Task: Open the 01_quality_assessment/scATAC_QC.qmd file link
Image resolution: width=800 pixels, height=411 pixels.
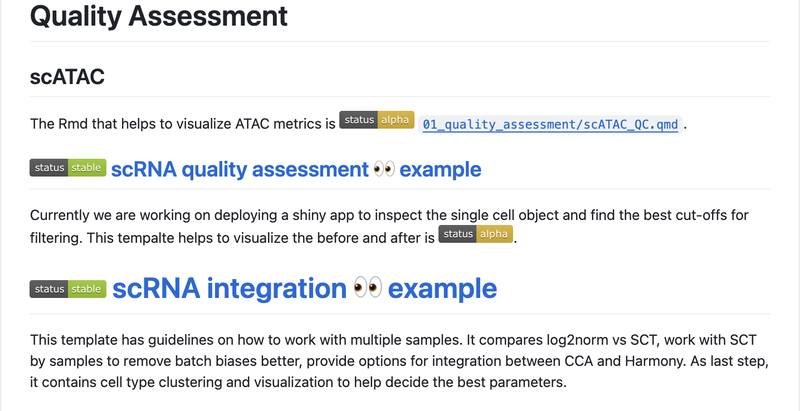Action: coord(550,125)
